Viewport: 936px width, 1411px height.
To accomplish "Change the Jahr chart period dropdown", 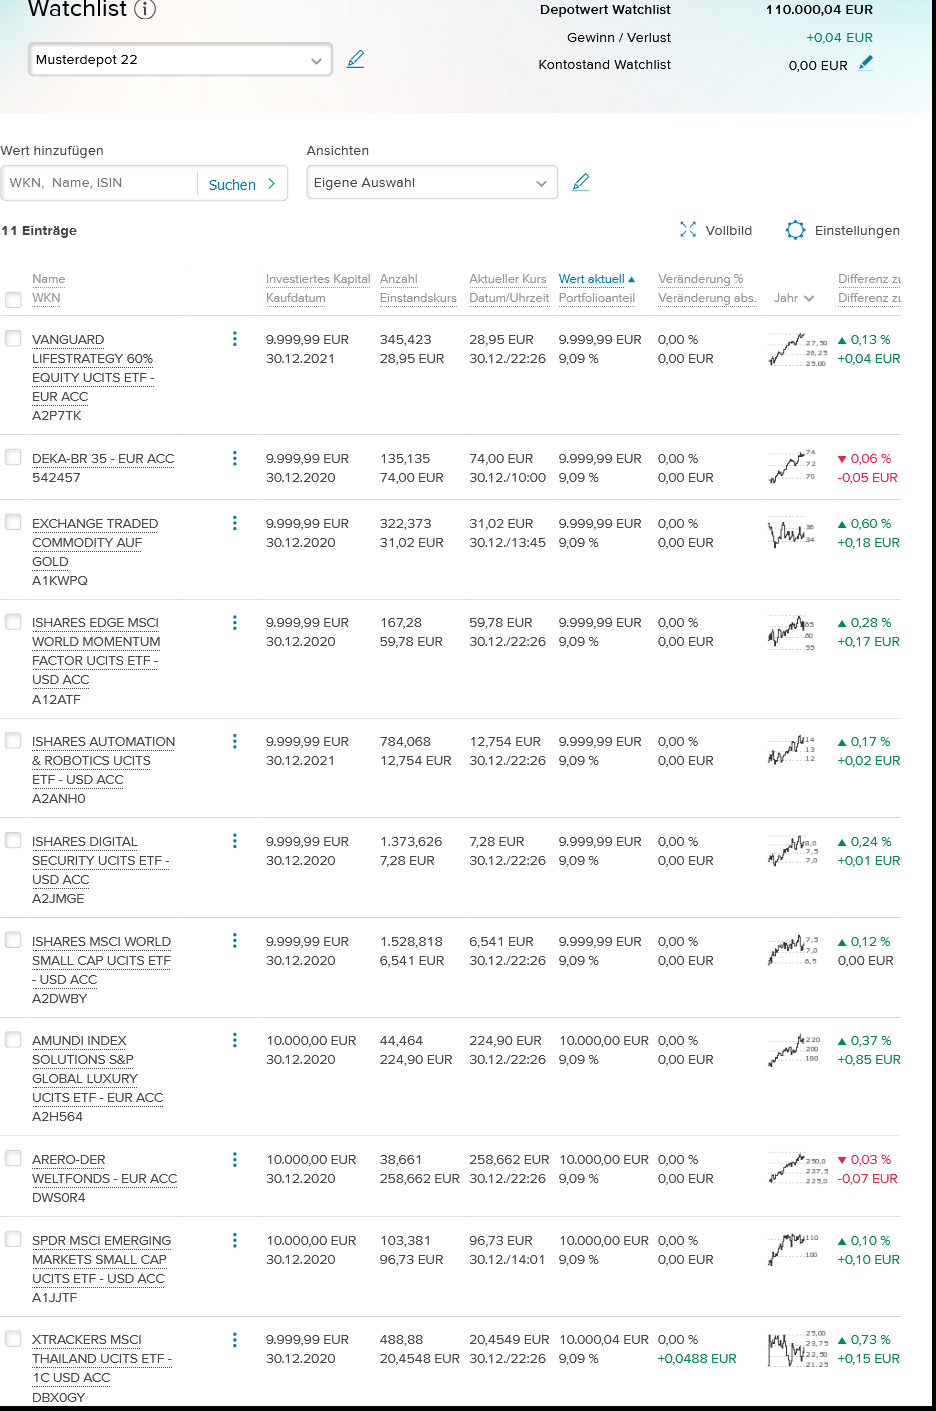I will (794, 298).
